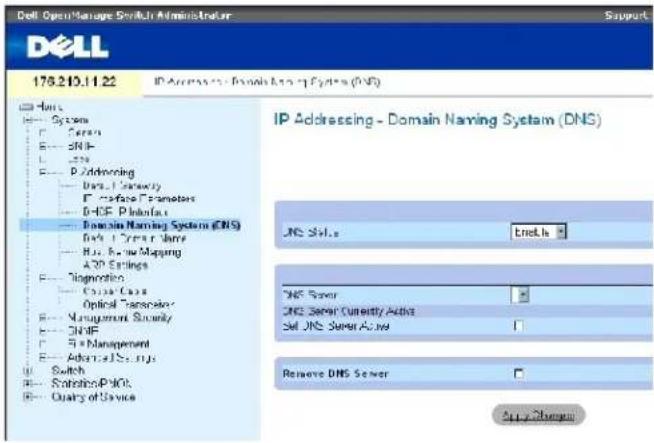The image size is (654, 443).
Task: Select Domain Naming System (DNS) item
Action: coord(161,225)
